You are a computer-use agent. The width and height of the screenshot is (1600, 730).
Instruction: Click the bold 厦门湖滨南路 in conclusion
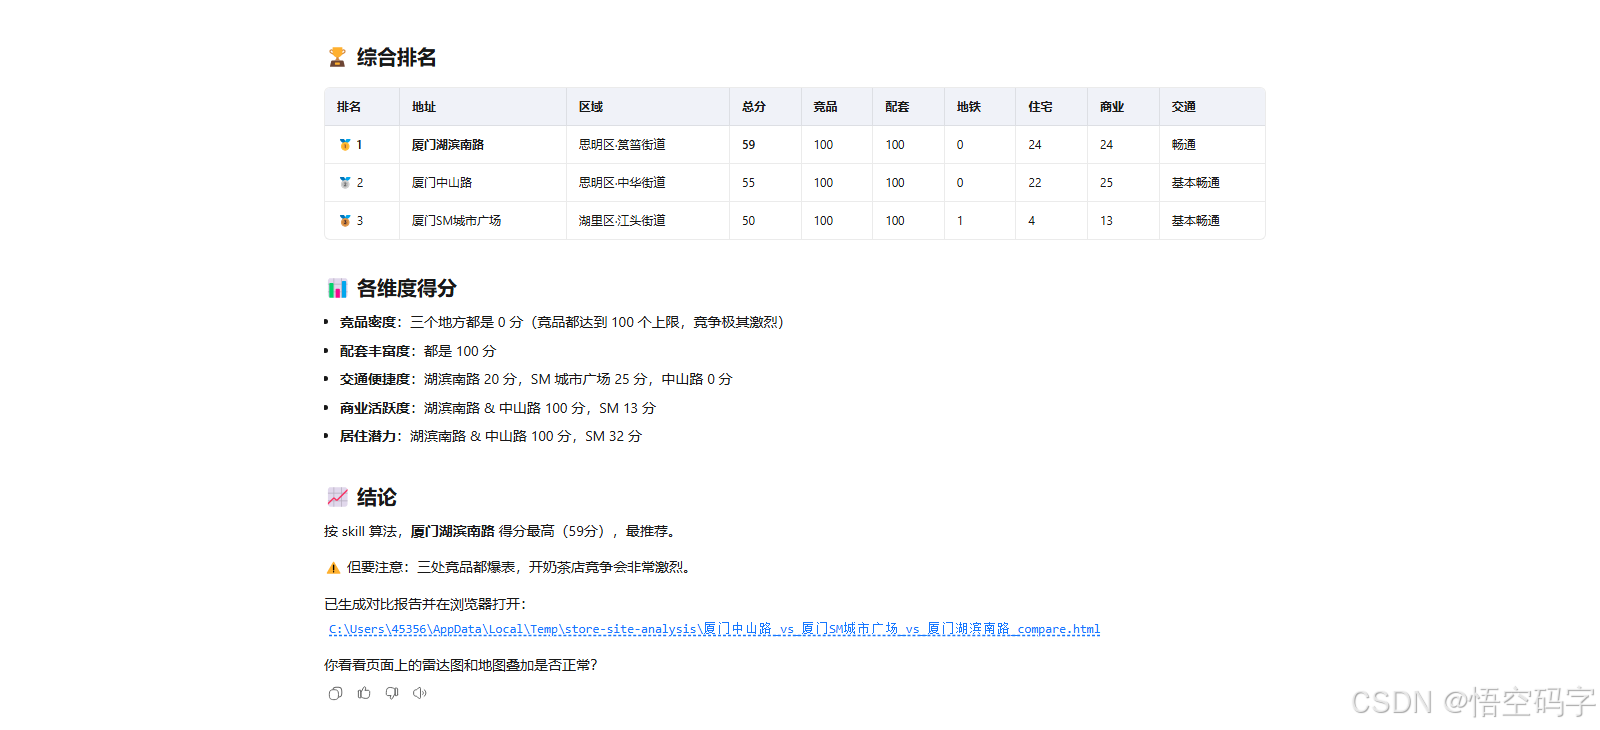point(453,531)
